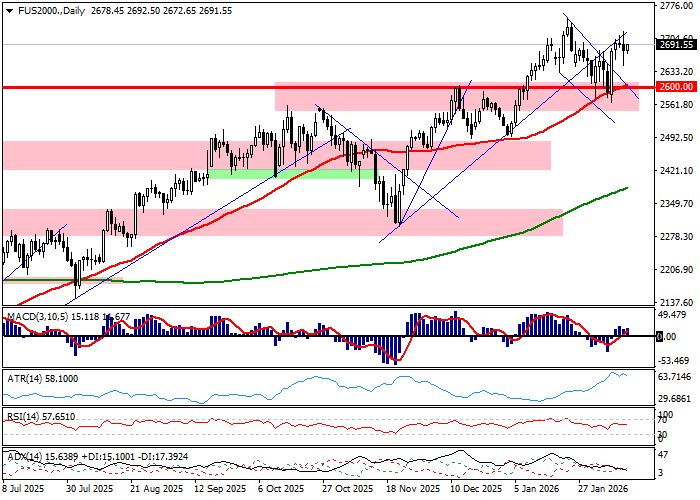Click the 8 Jul 2025 date label
Screen dimensions: 700x500
(x=23, y=490)
